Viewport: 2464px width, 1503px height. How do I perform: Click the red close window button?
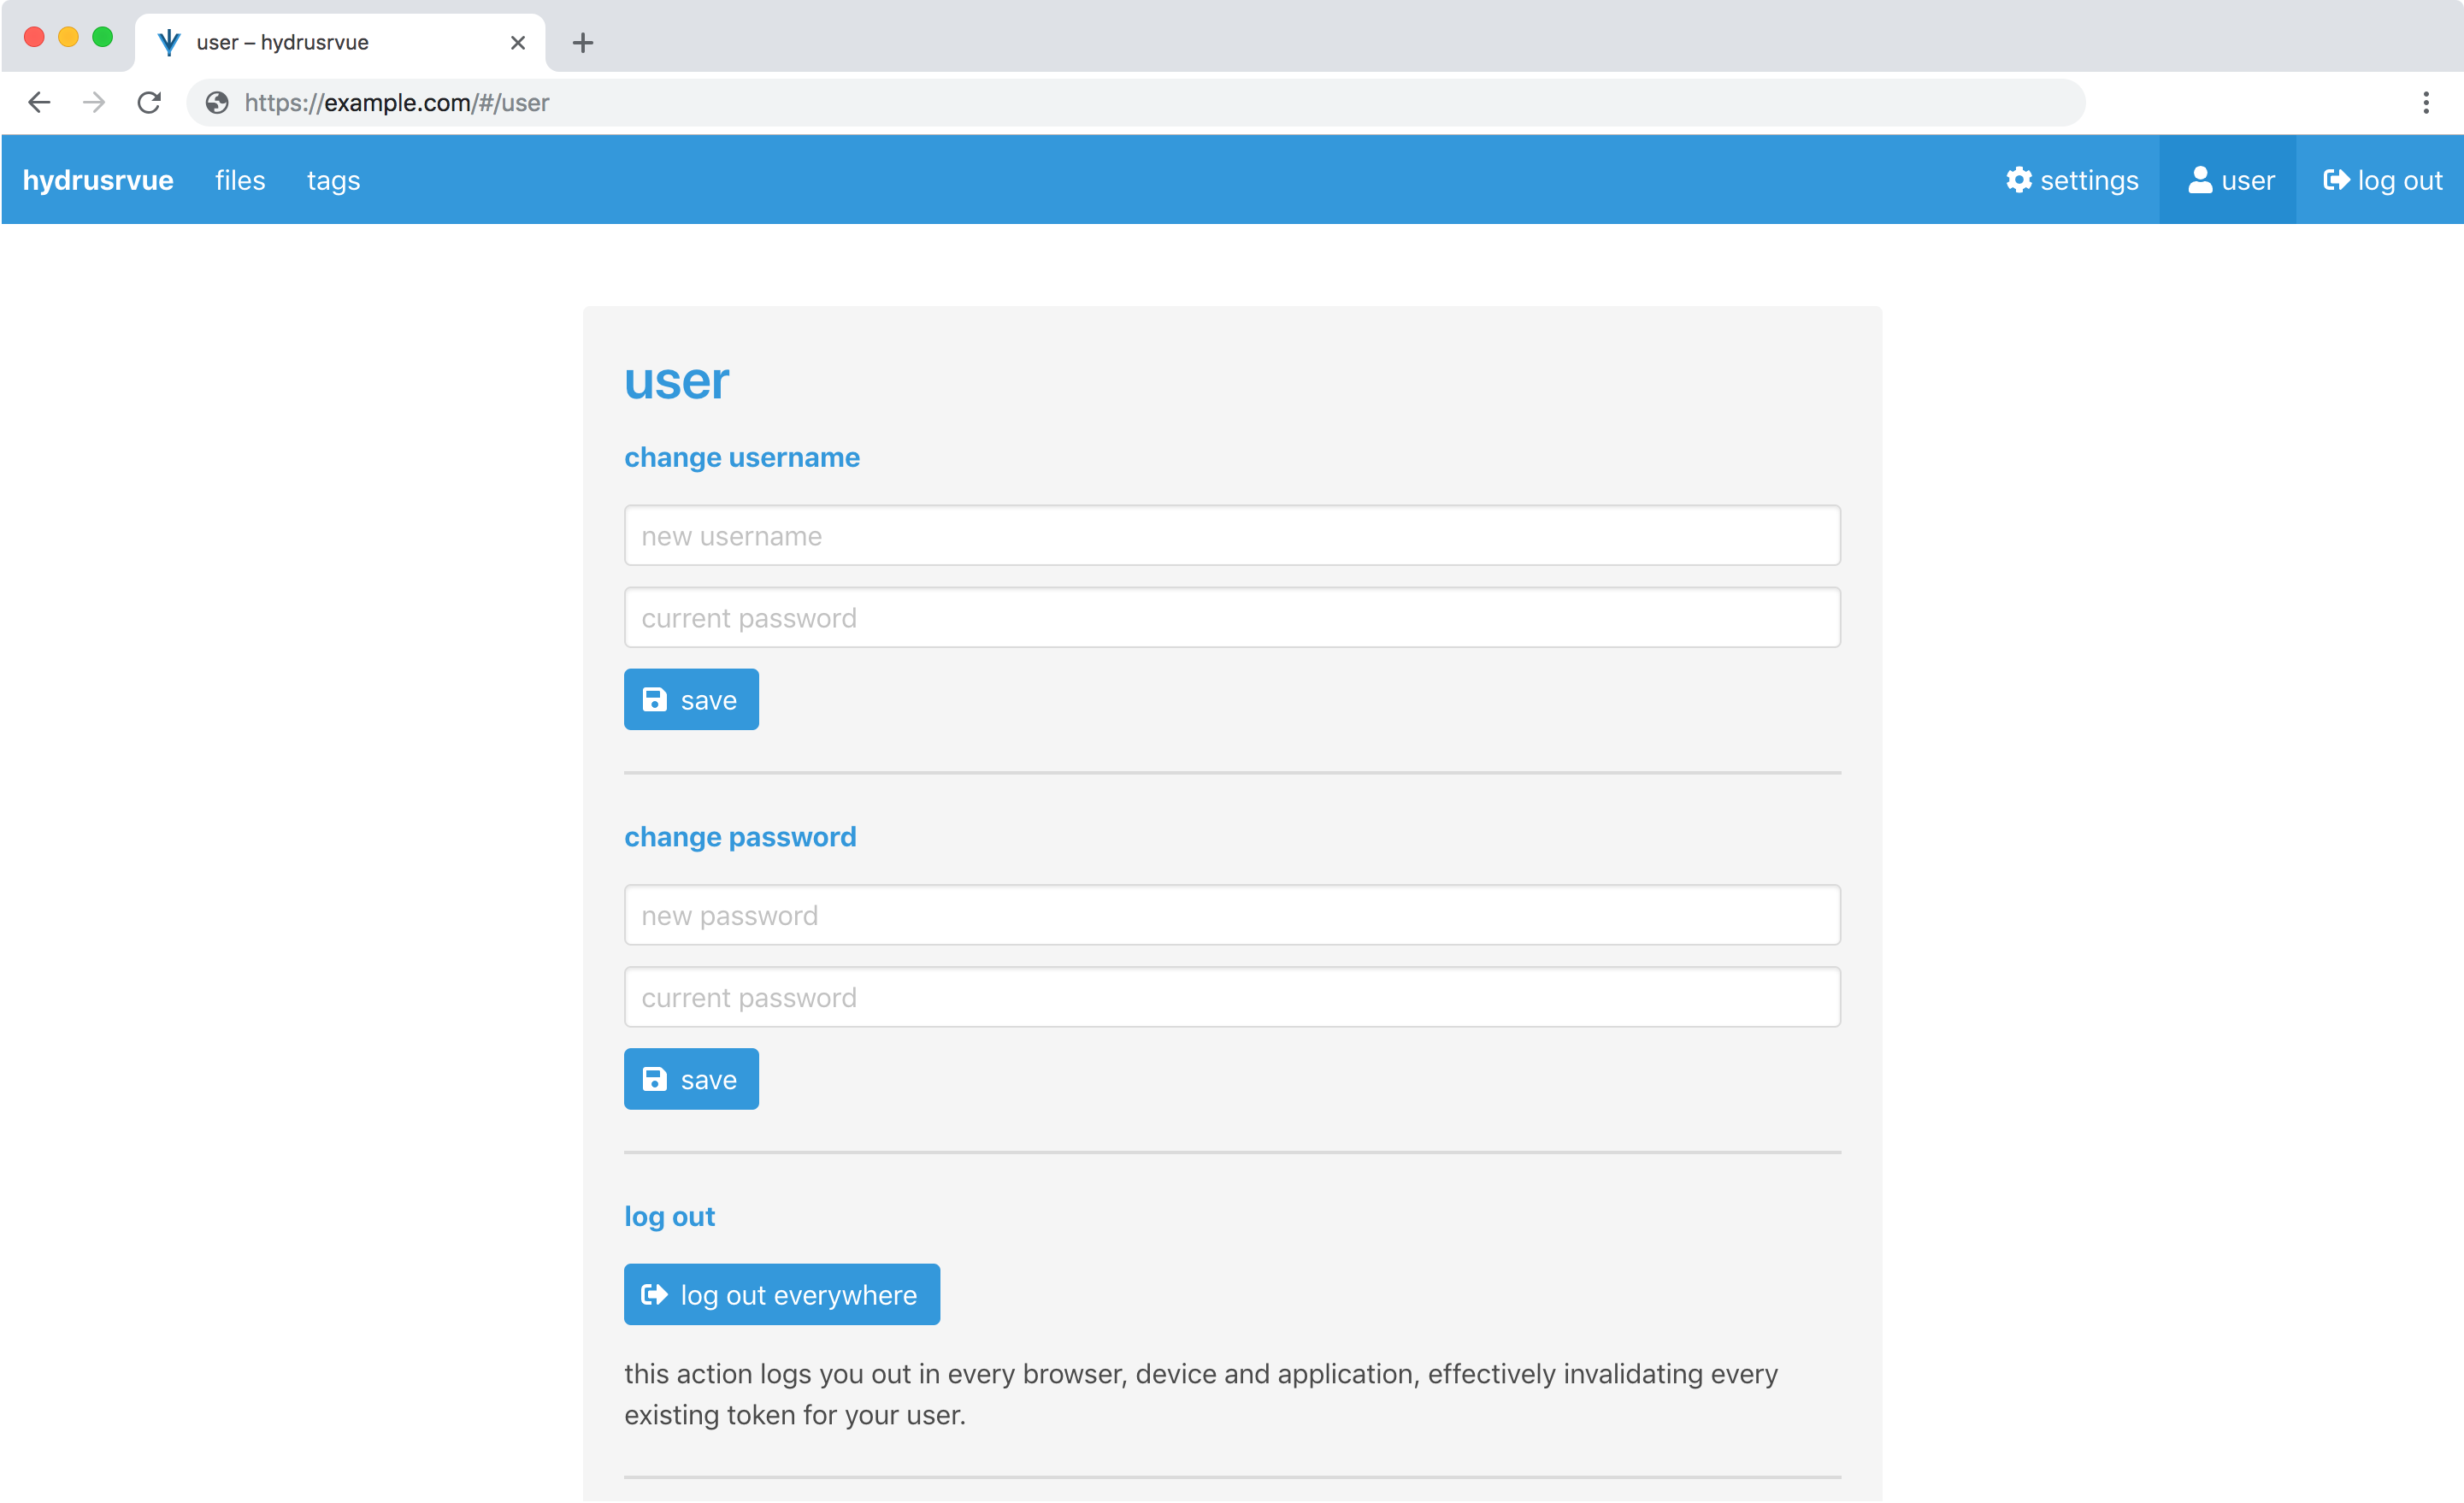(x=34, y=37)
